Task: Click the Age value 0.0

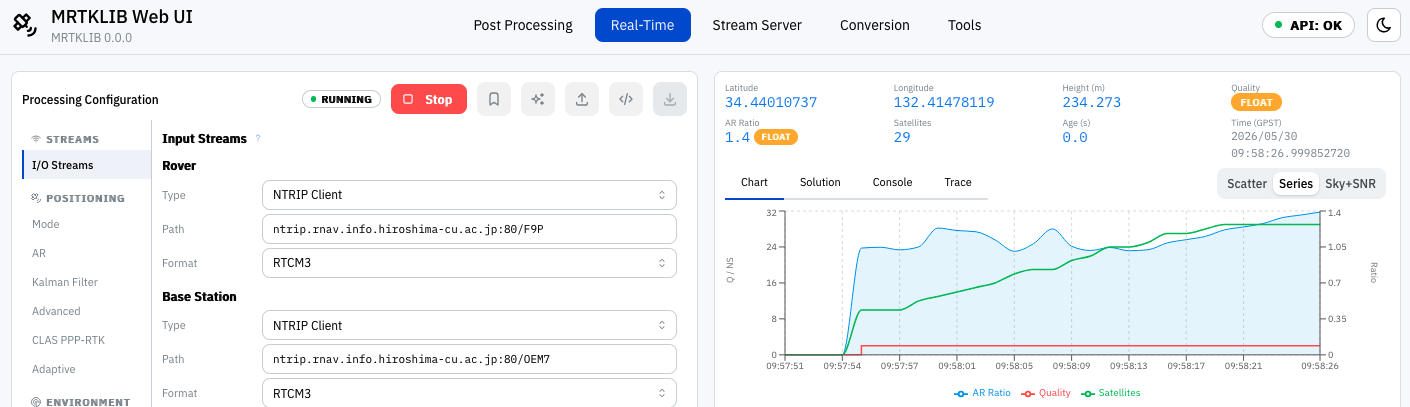Action: 1075,137
